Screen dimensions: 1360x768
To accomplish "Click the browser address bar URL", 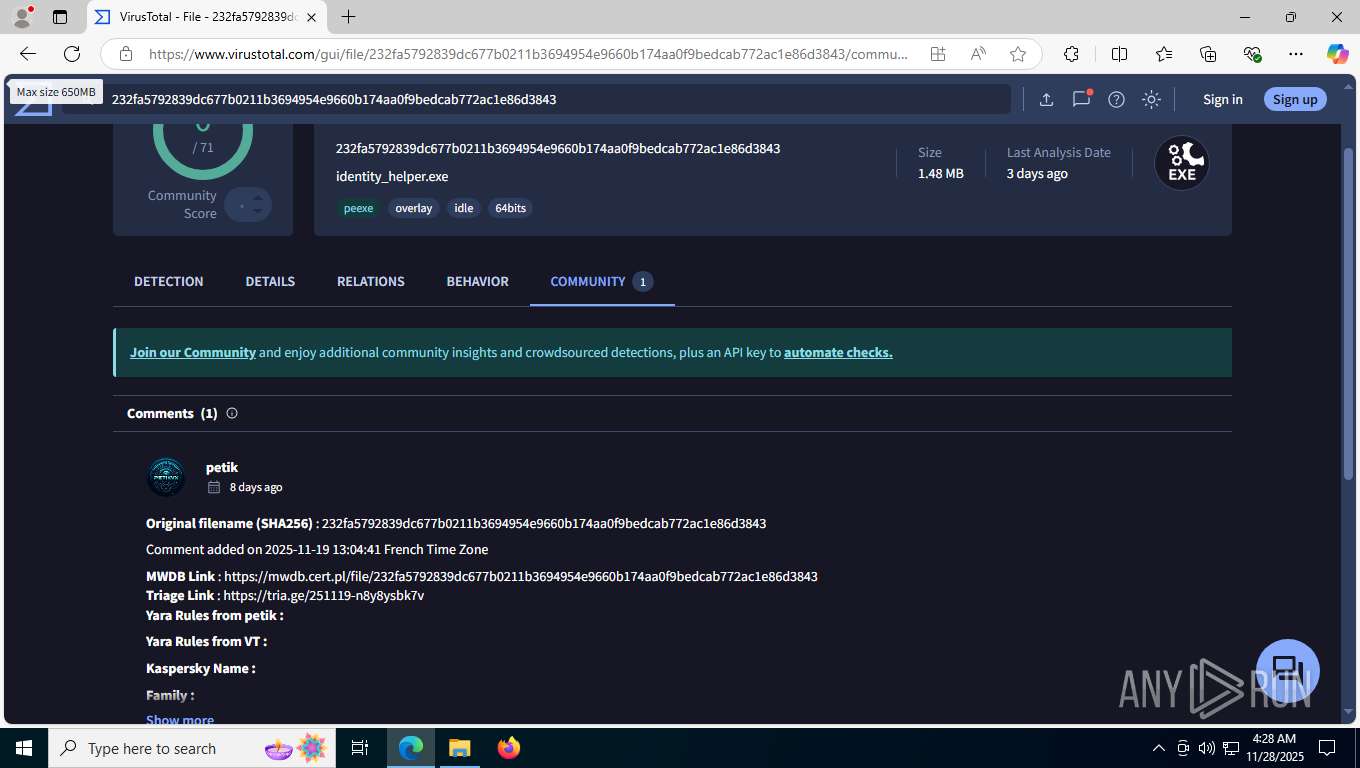I will [x=528, y=54].
